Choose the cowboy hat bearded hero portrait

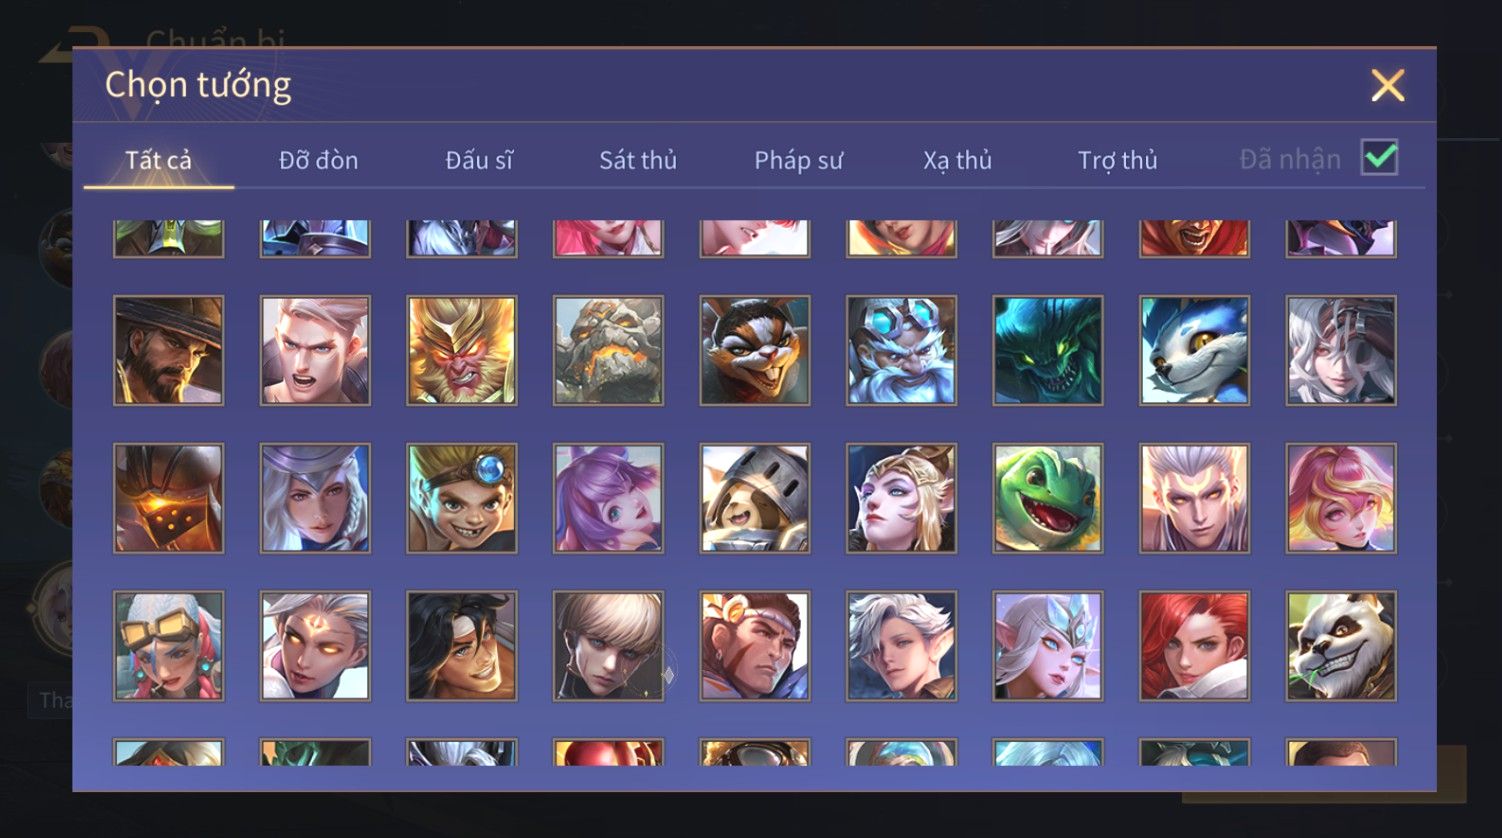[x=169, y=350]
